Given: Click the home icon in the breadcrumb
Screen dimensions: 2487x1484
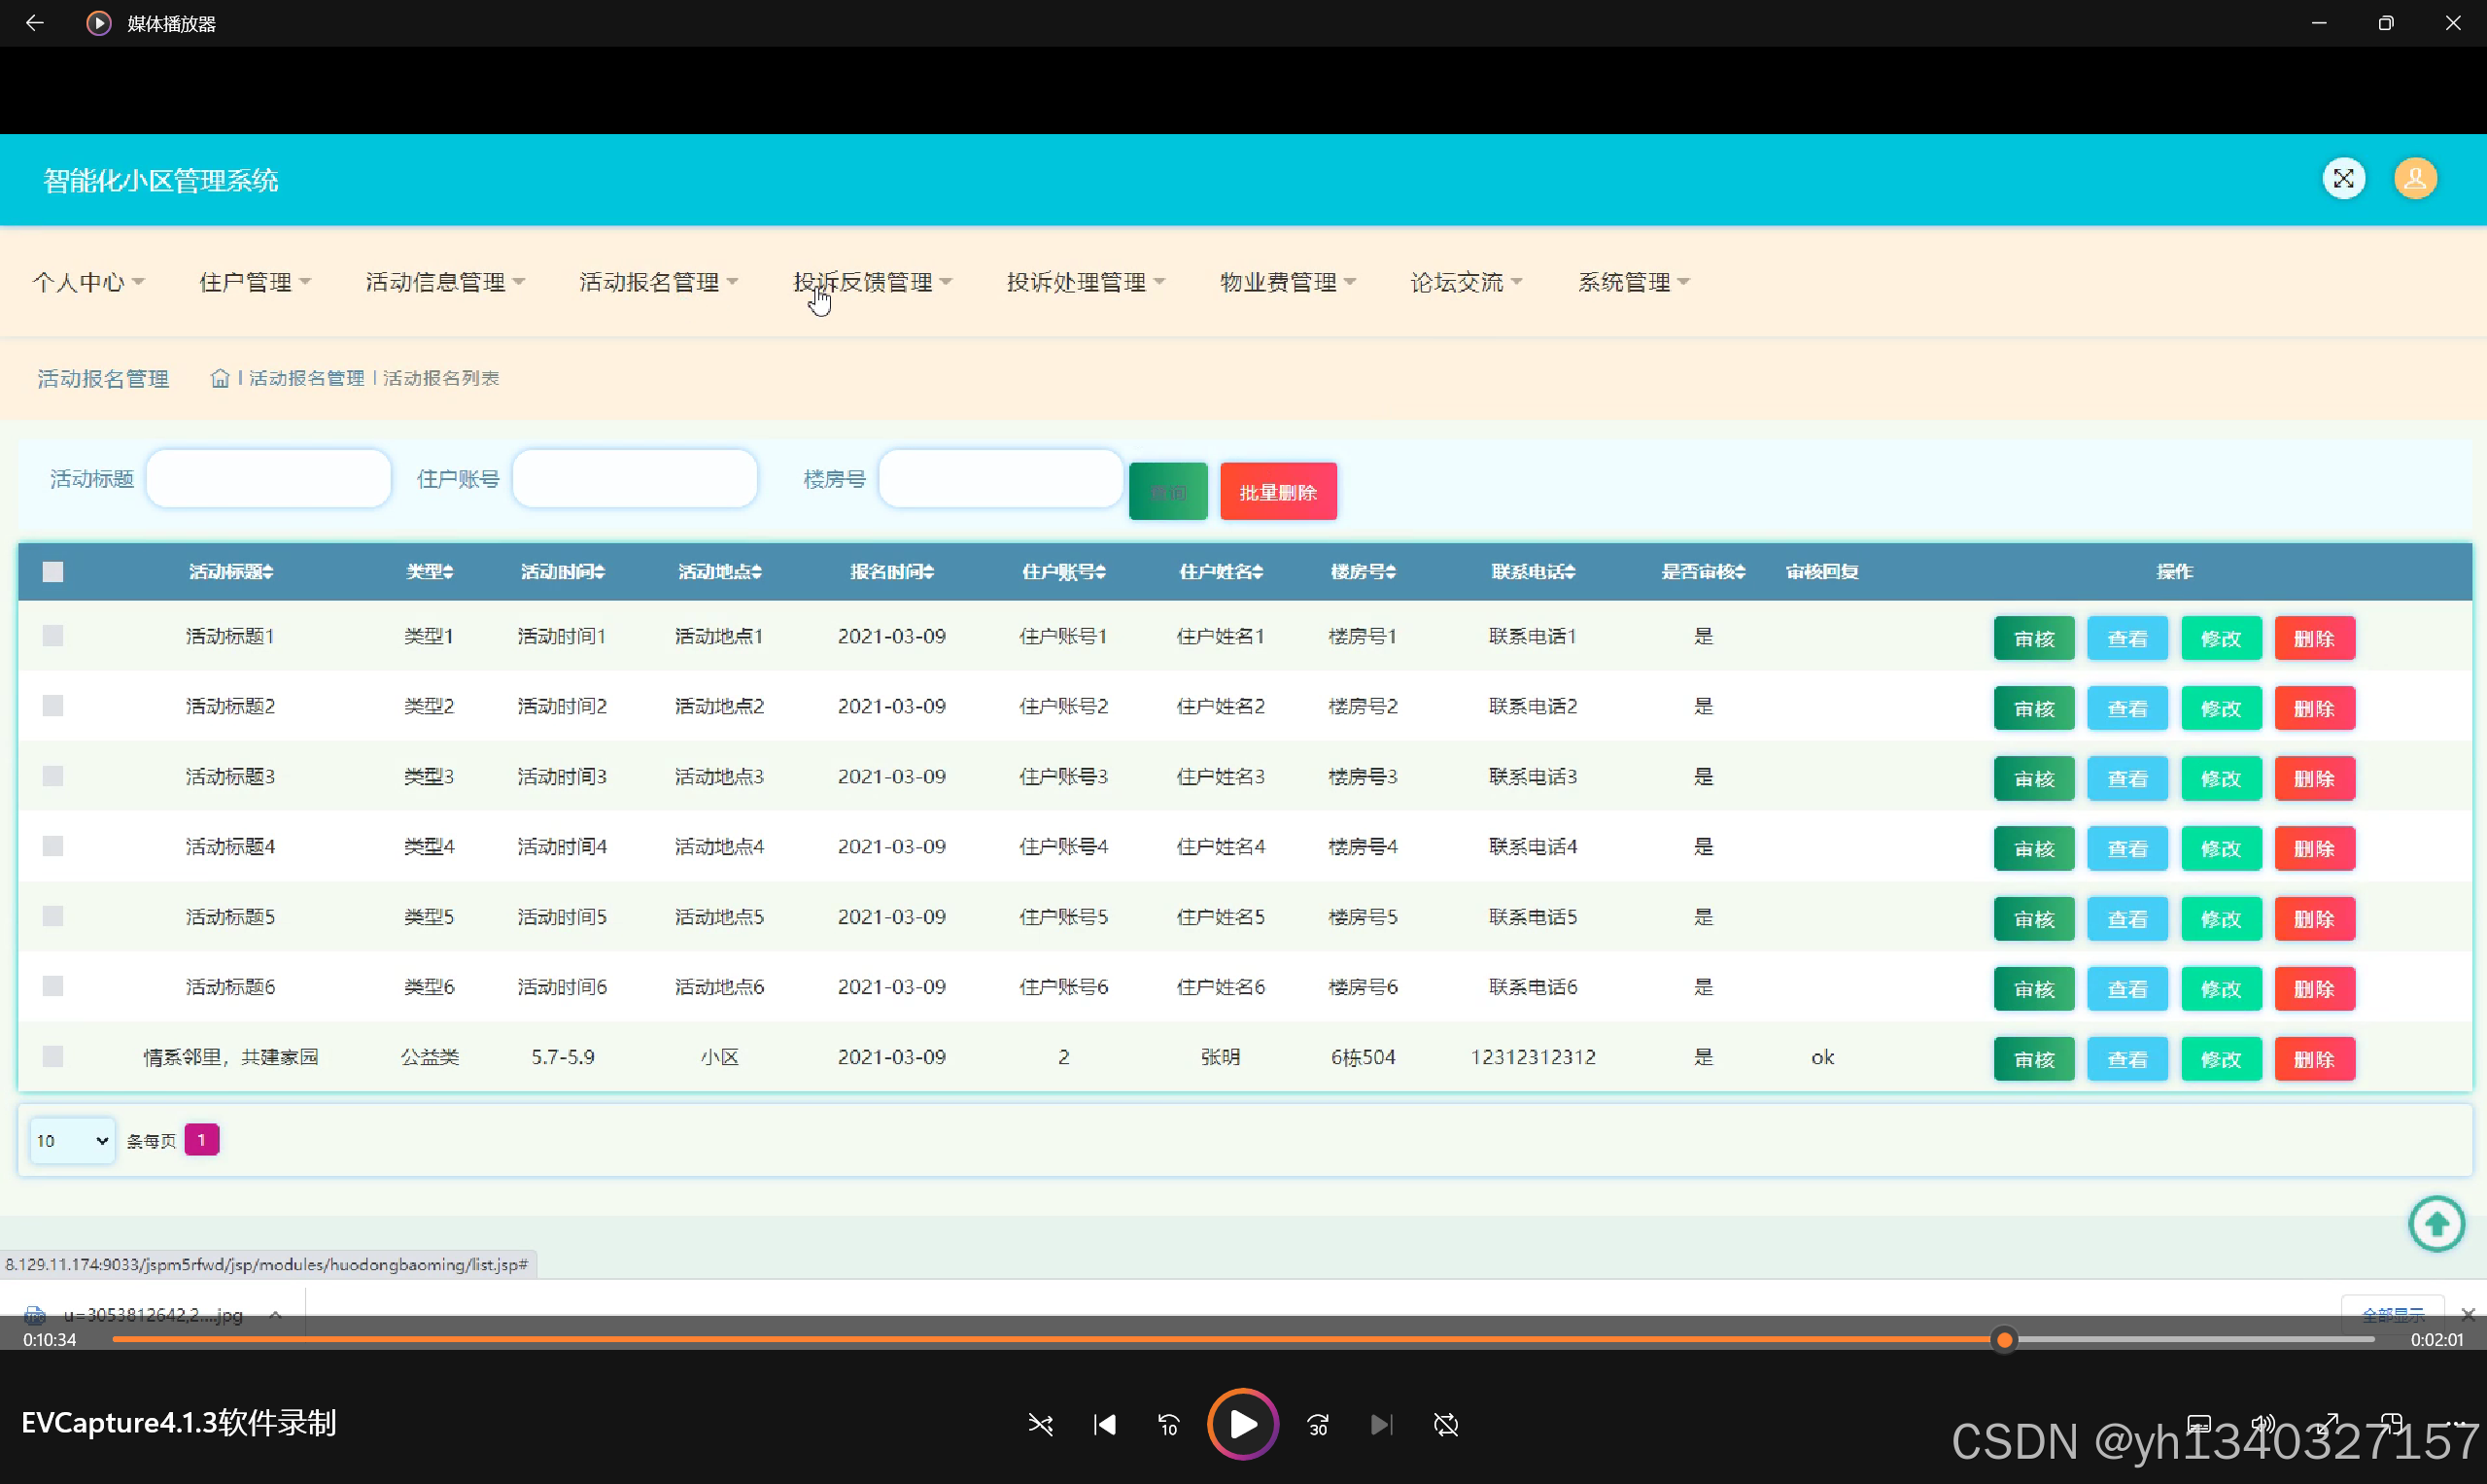Looking at the screenshot, I should [x=220, y=378].
